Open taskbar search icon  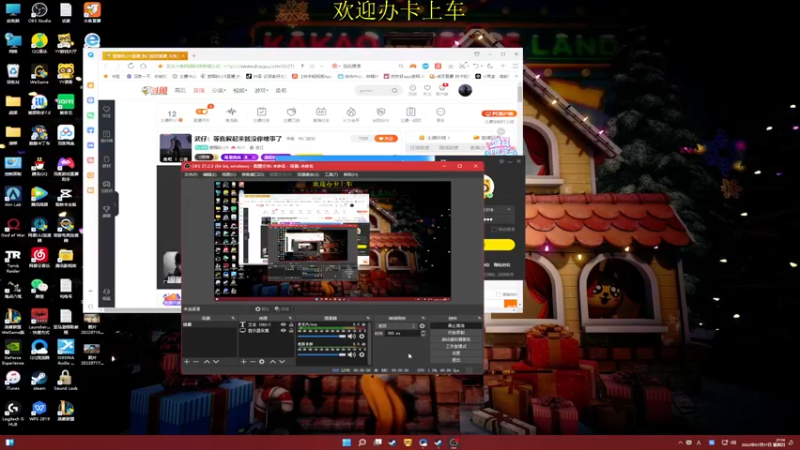pos(362,442)
